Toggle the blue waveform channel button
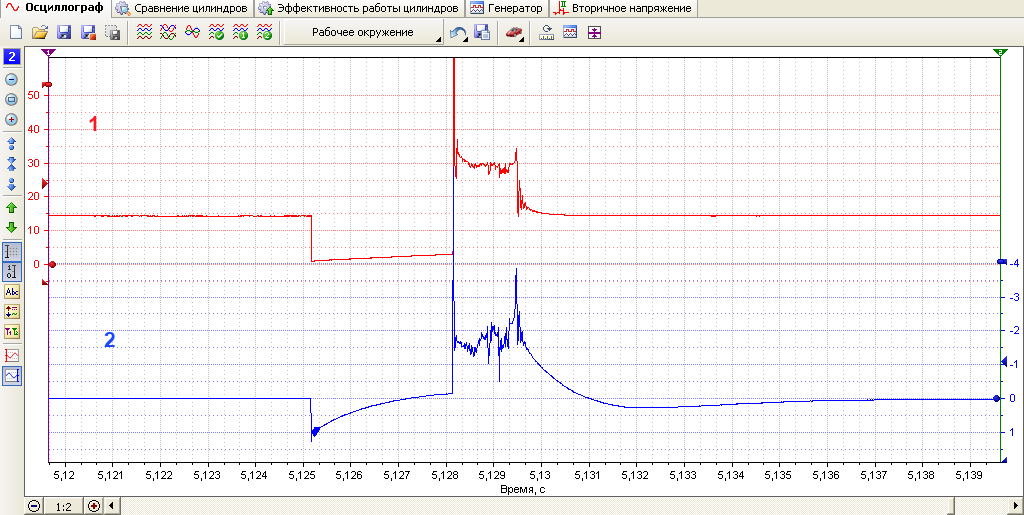 coord(12,375)
